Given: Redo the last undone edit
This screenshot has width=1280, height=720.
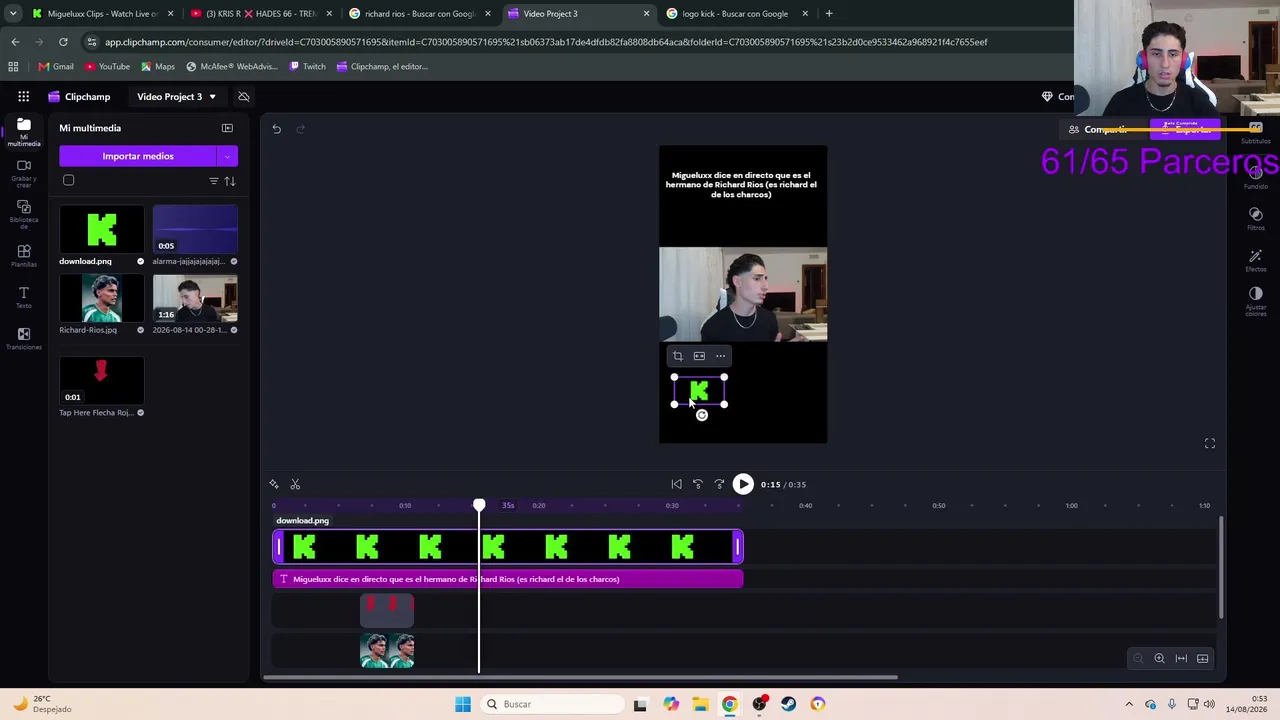Looking at the screenshot, I should point(300,129).
